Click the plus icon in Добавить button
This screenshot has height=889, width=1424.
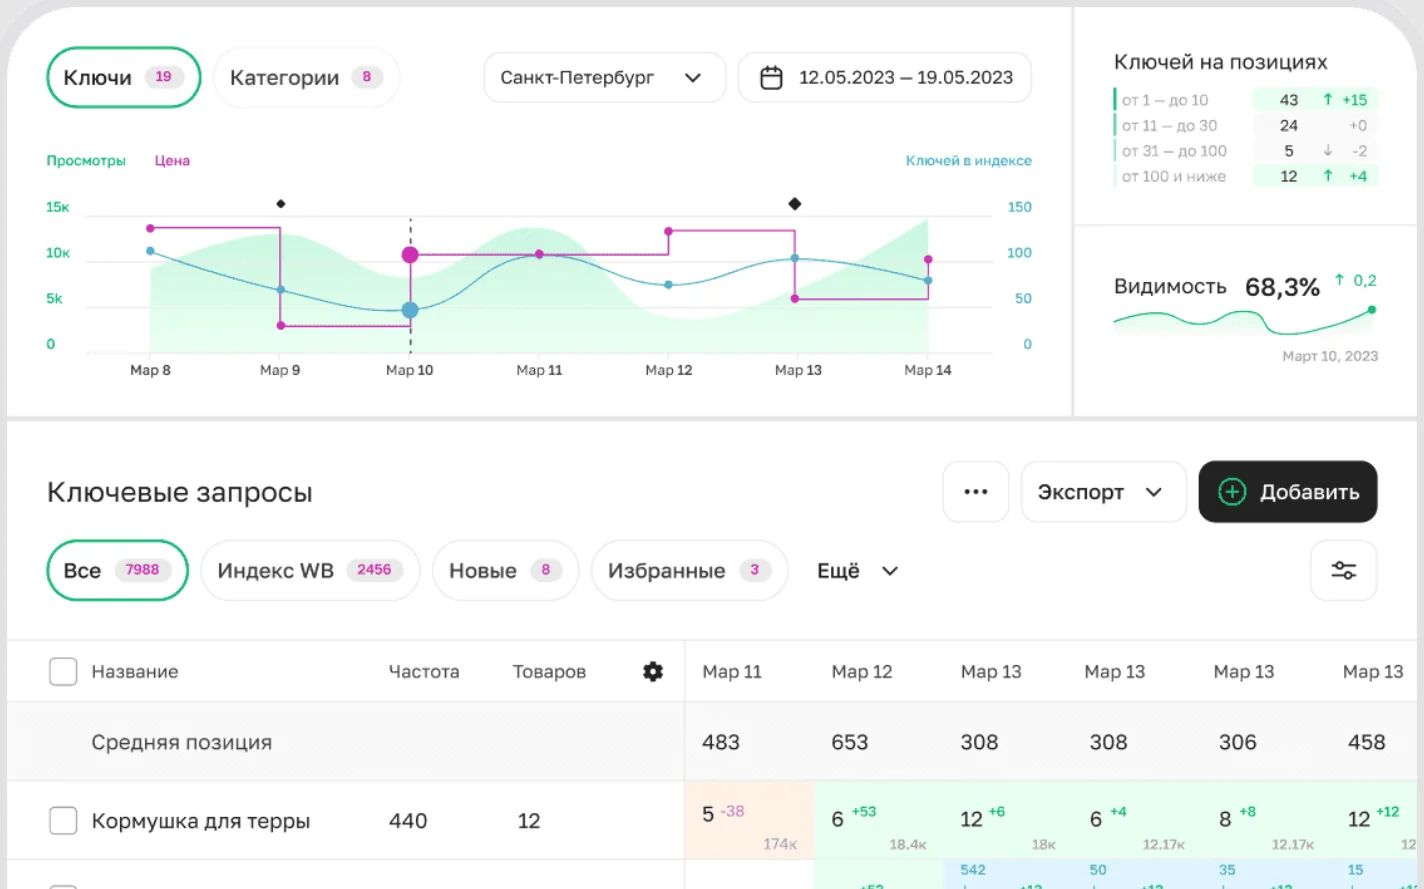pyautogui.click(x=1232, y=492)
